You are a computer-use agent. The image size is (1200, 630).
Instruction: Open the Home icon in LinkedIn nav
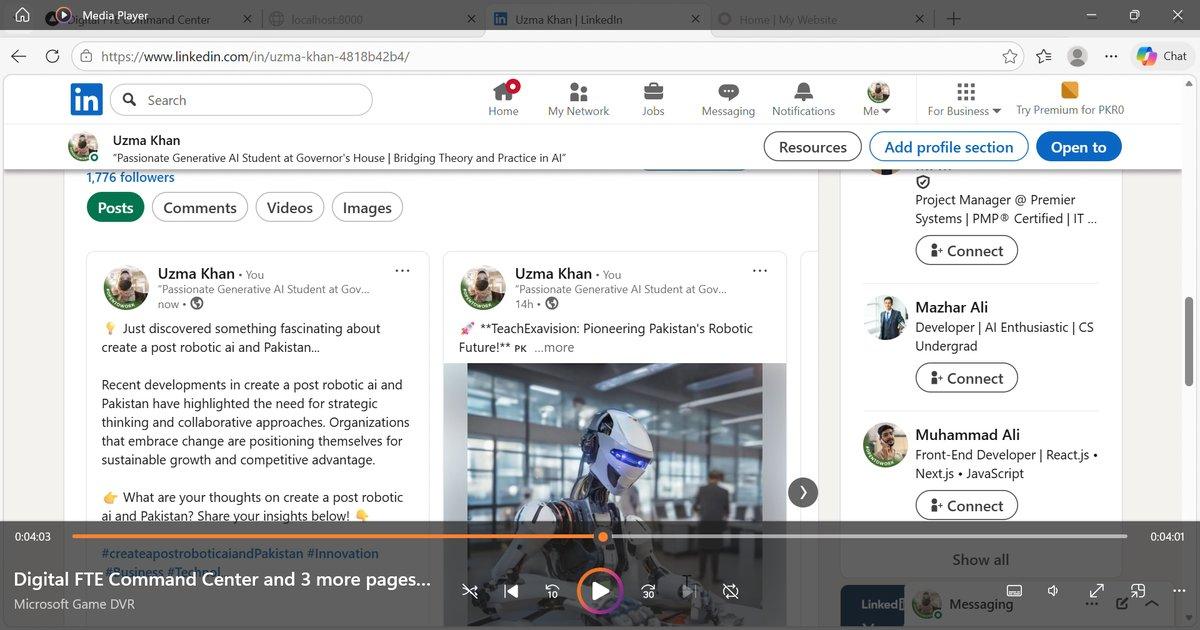point(503,99)
